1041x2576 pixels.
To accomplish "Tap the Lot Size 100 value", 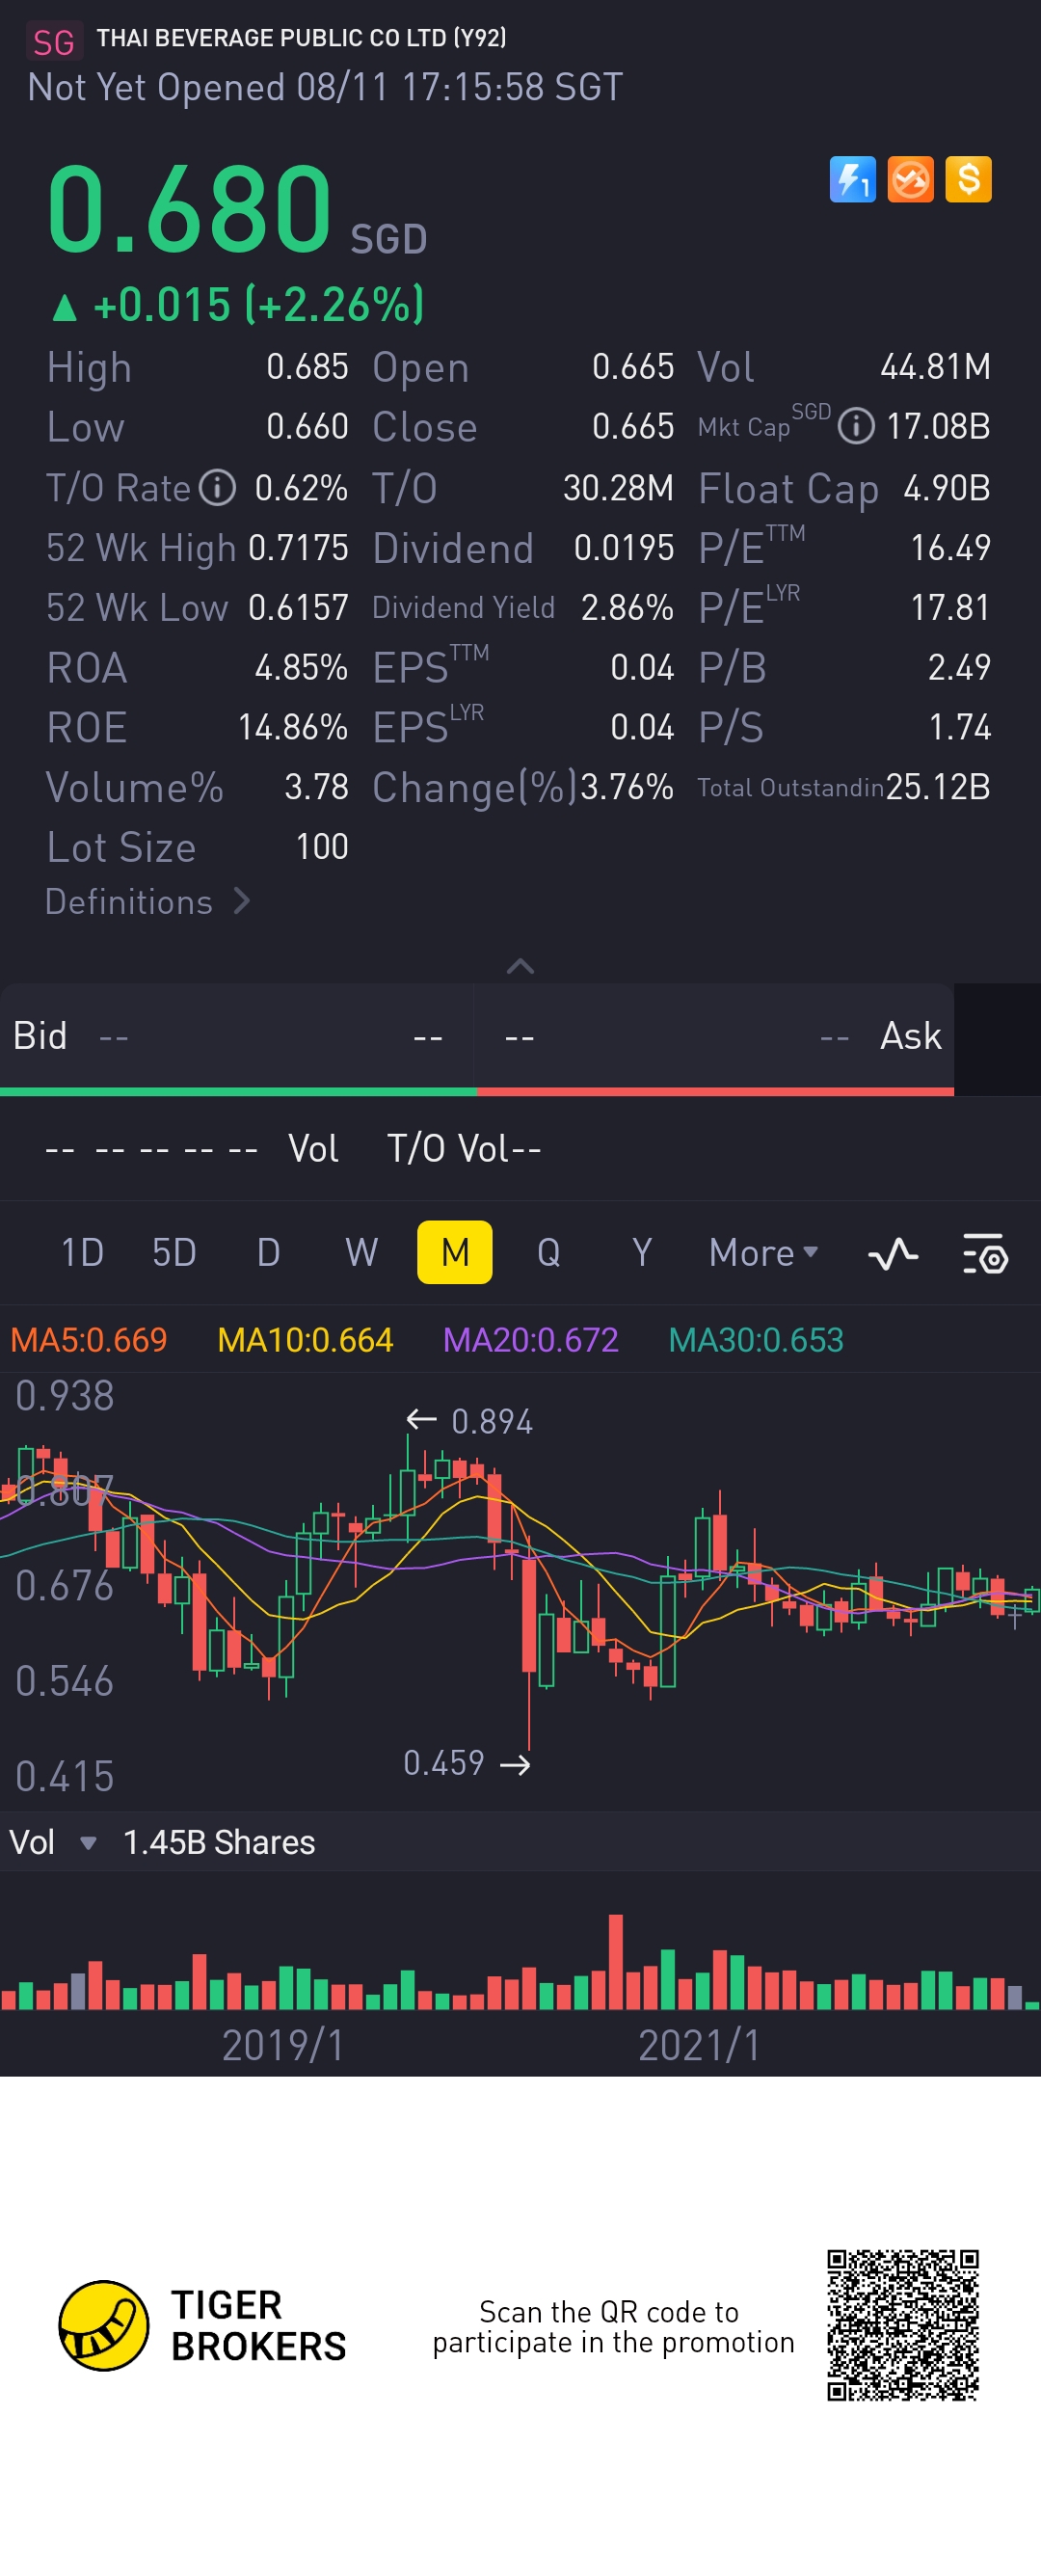I will (322, 847).
